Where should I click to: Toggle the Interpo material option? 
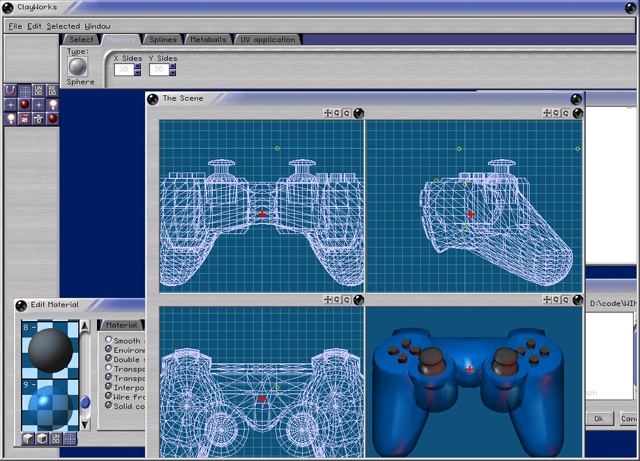(109, 386)
